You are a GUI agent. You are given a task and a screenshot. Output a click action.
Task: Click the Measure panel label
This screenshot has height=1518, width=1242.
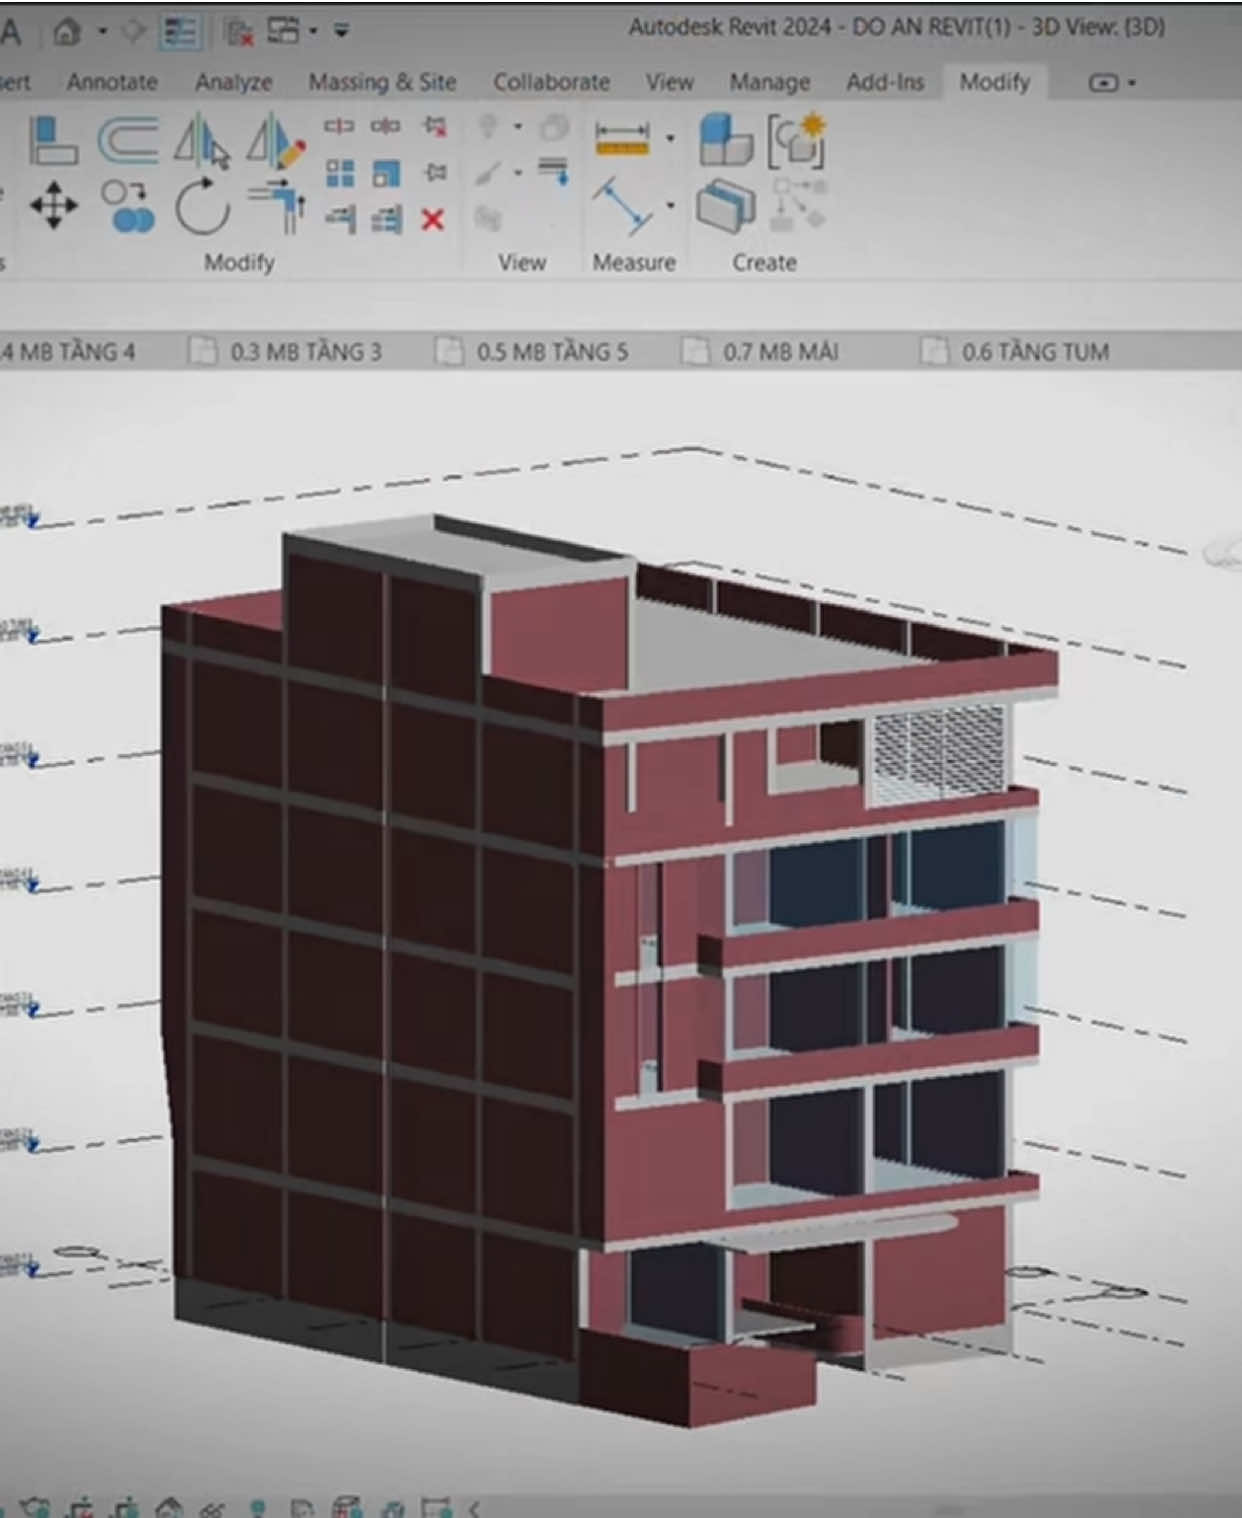634,262
